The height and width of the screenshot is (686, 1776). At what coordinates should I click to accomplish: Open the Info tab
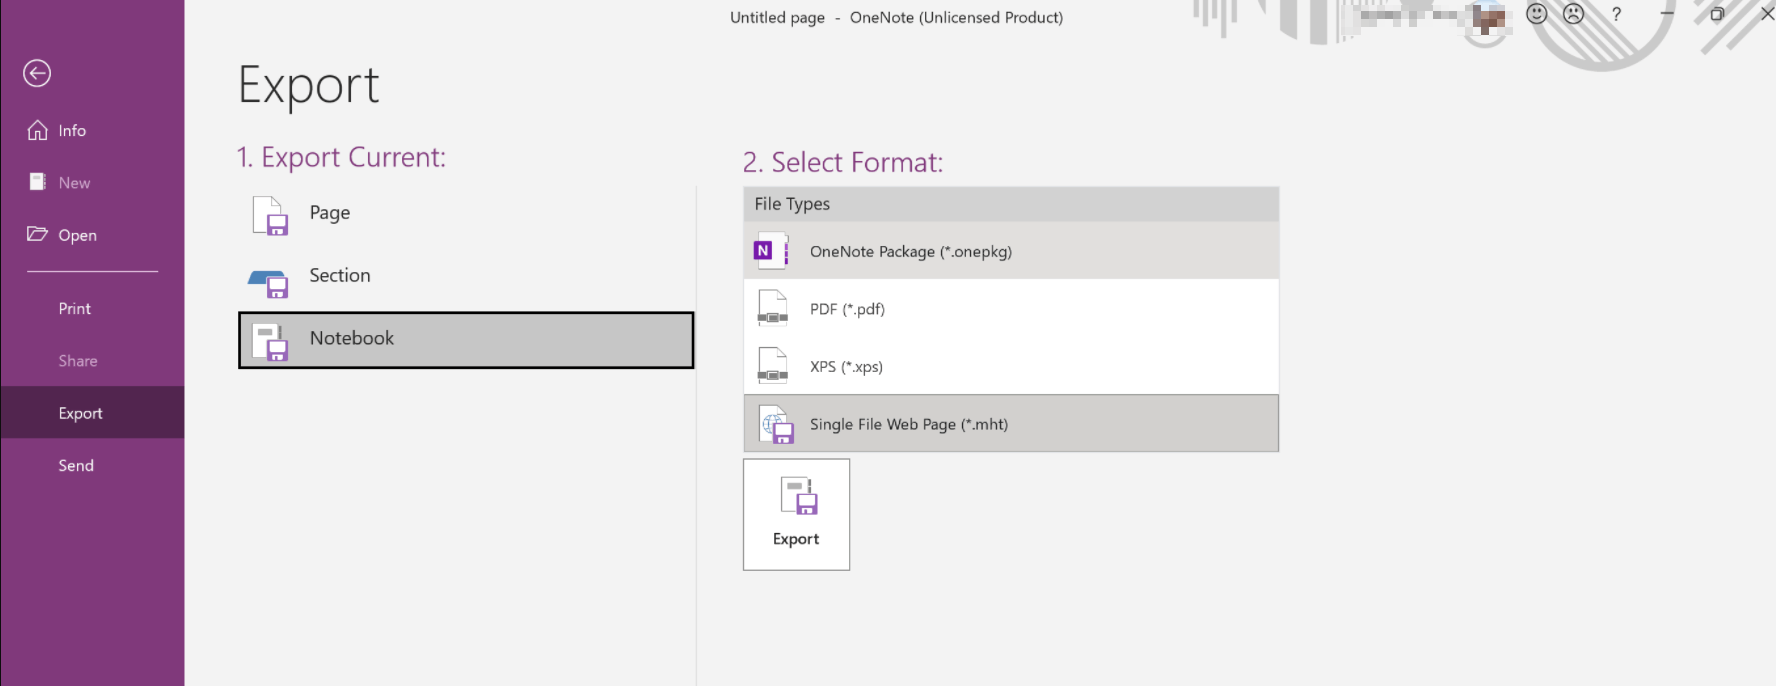tap(92, 131)
